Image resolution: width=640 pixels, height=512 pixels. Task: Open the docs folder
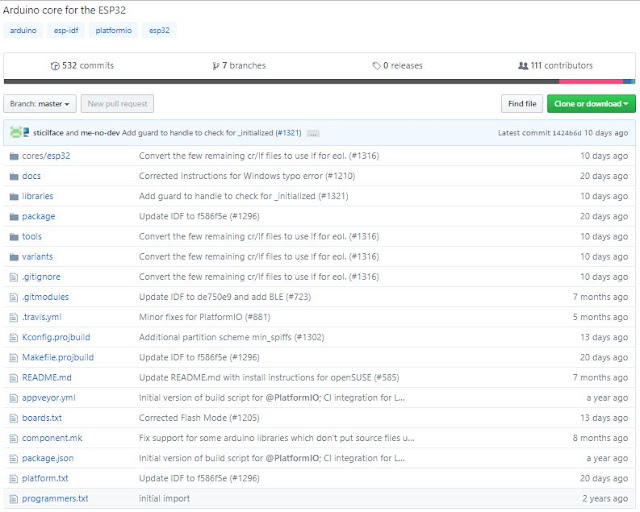click(31, 176)
